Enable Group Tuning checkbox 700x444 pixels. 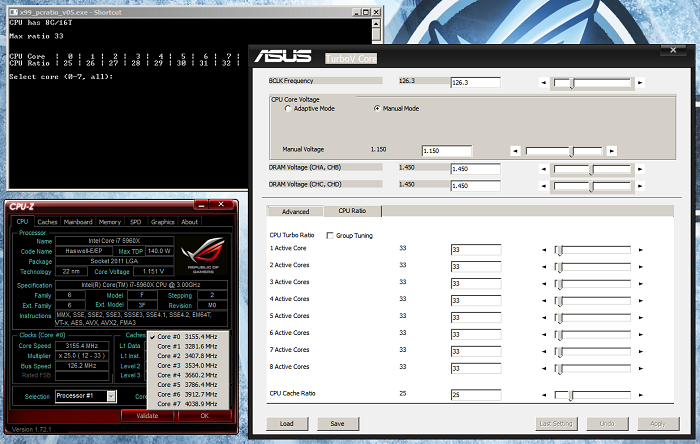331,235
